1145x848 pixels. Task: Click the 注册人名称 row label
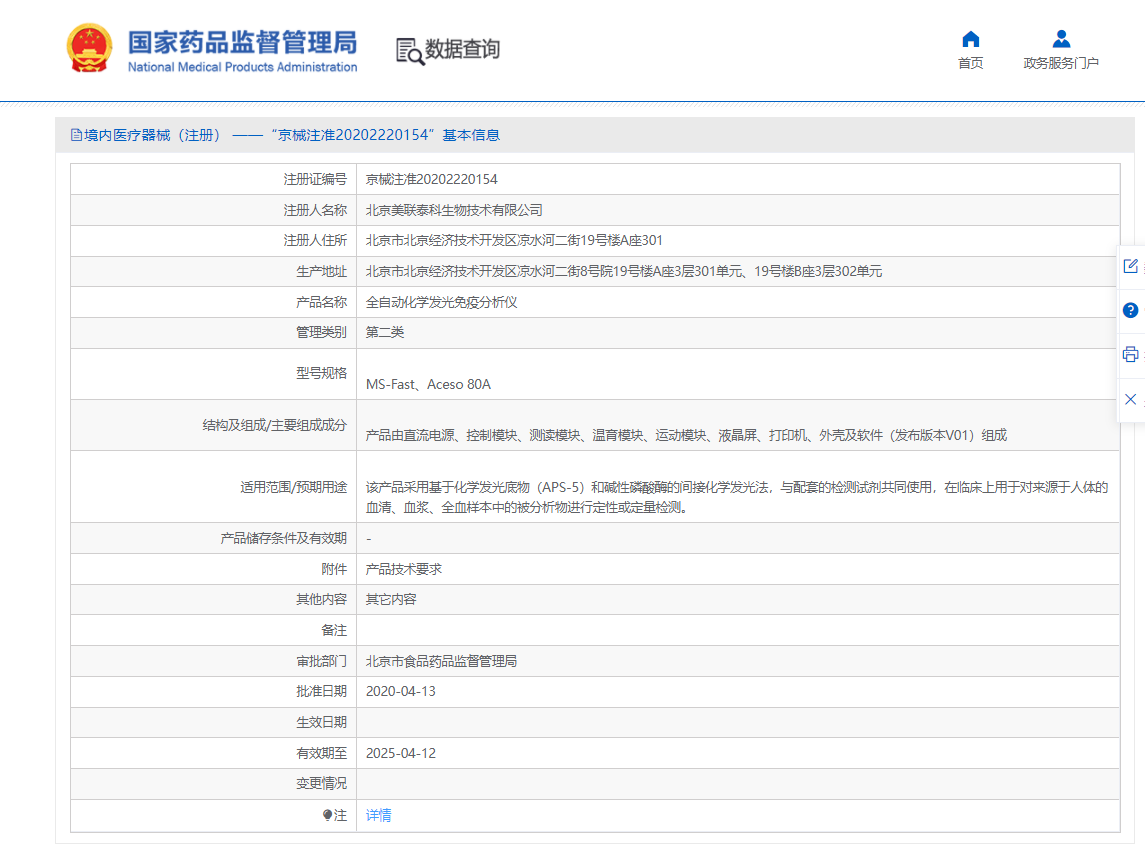click(x=315, y=210)
